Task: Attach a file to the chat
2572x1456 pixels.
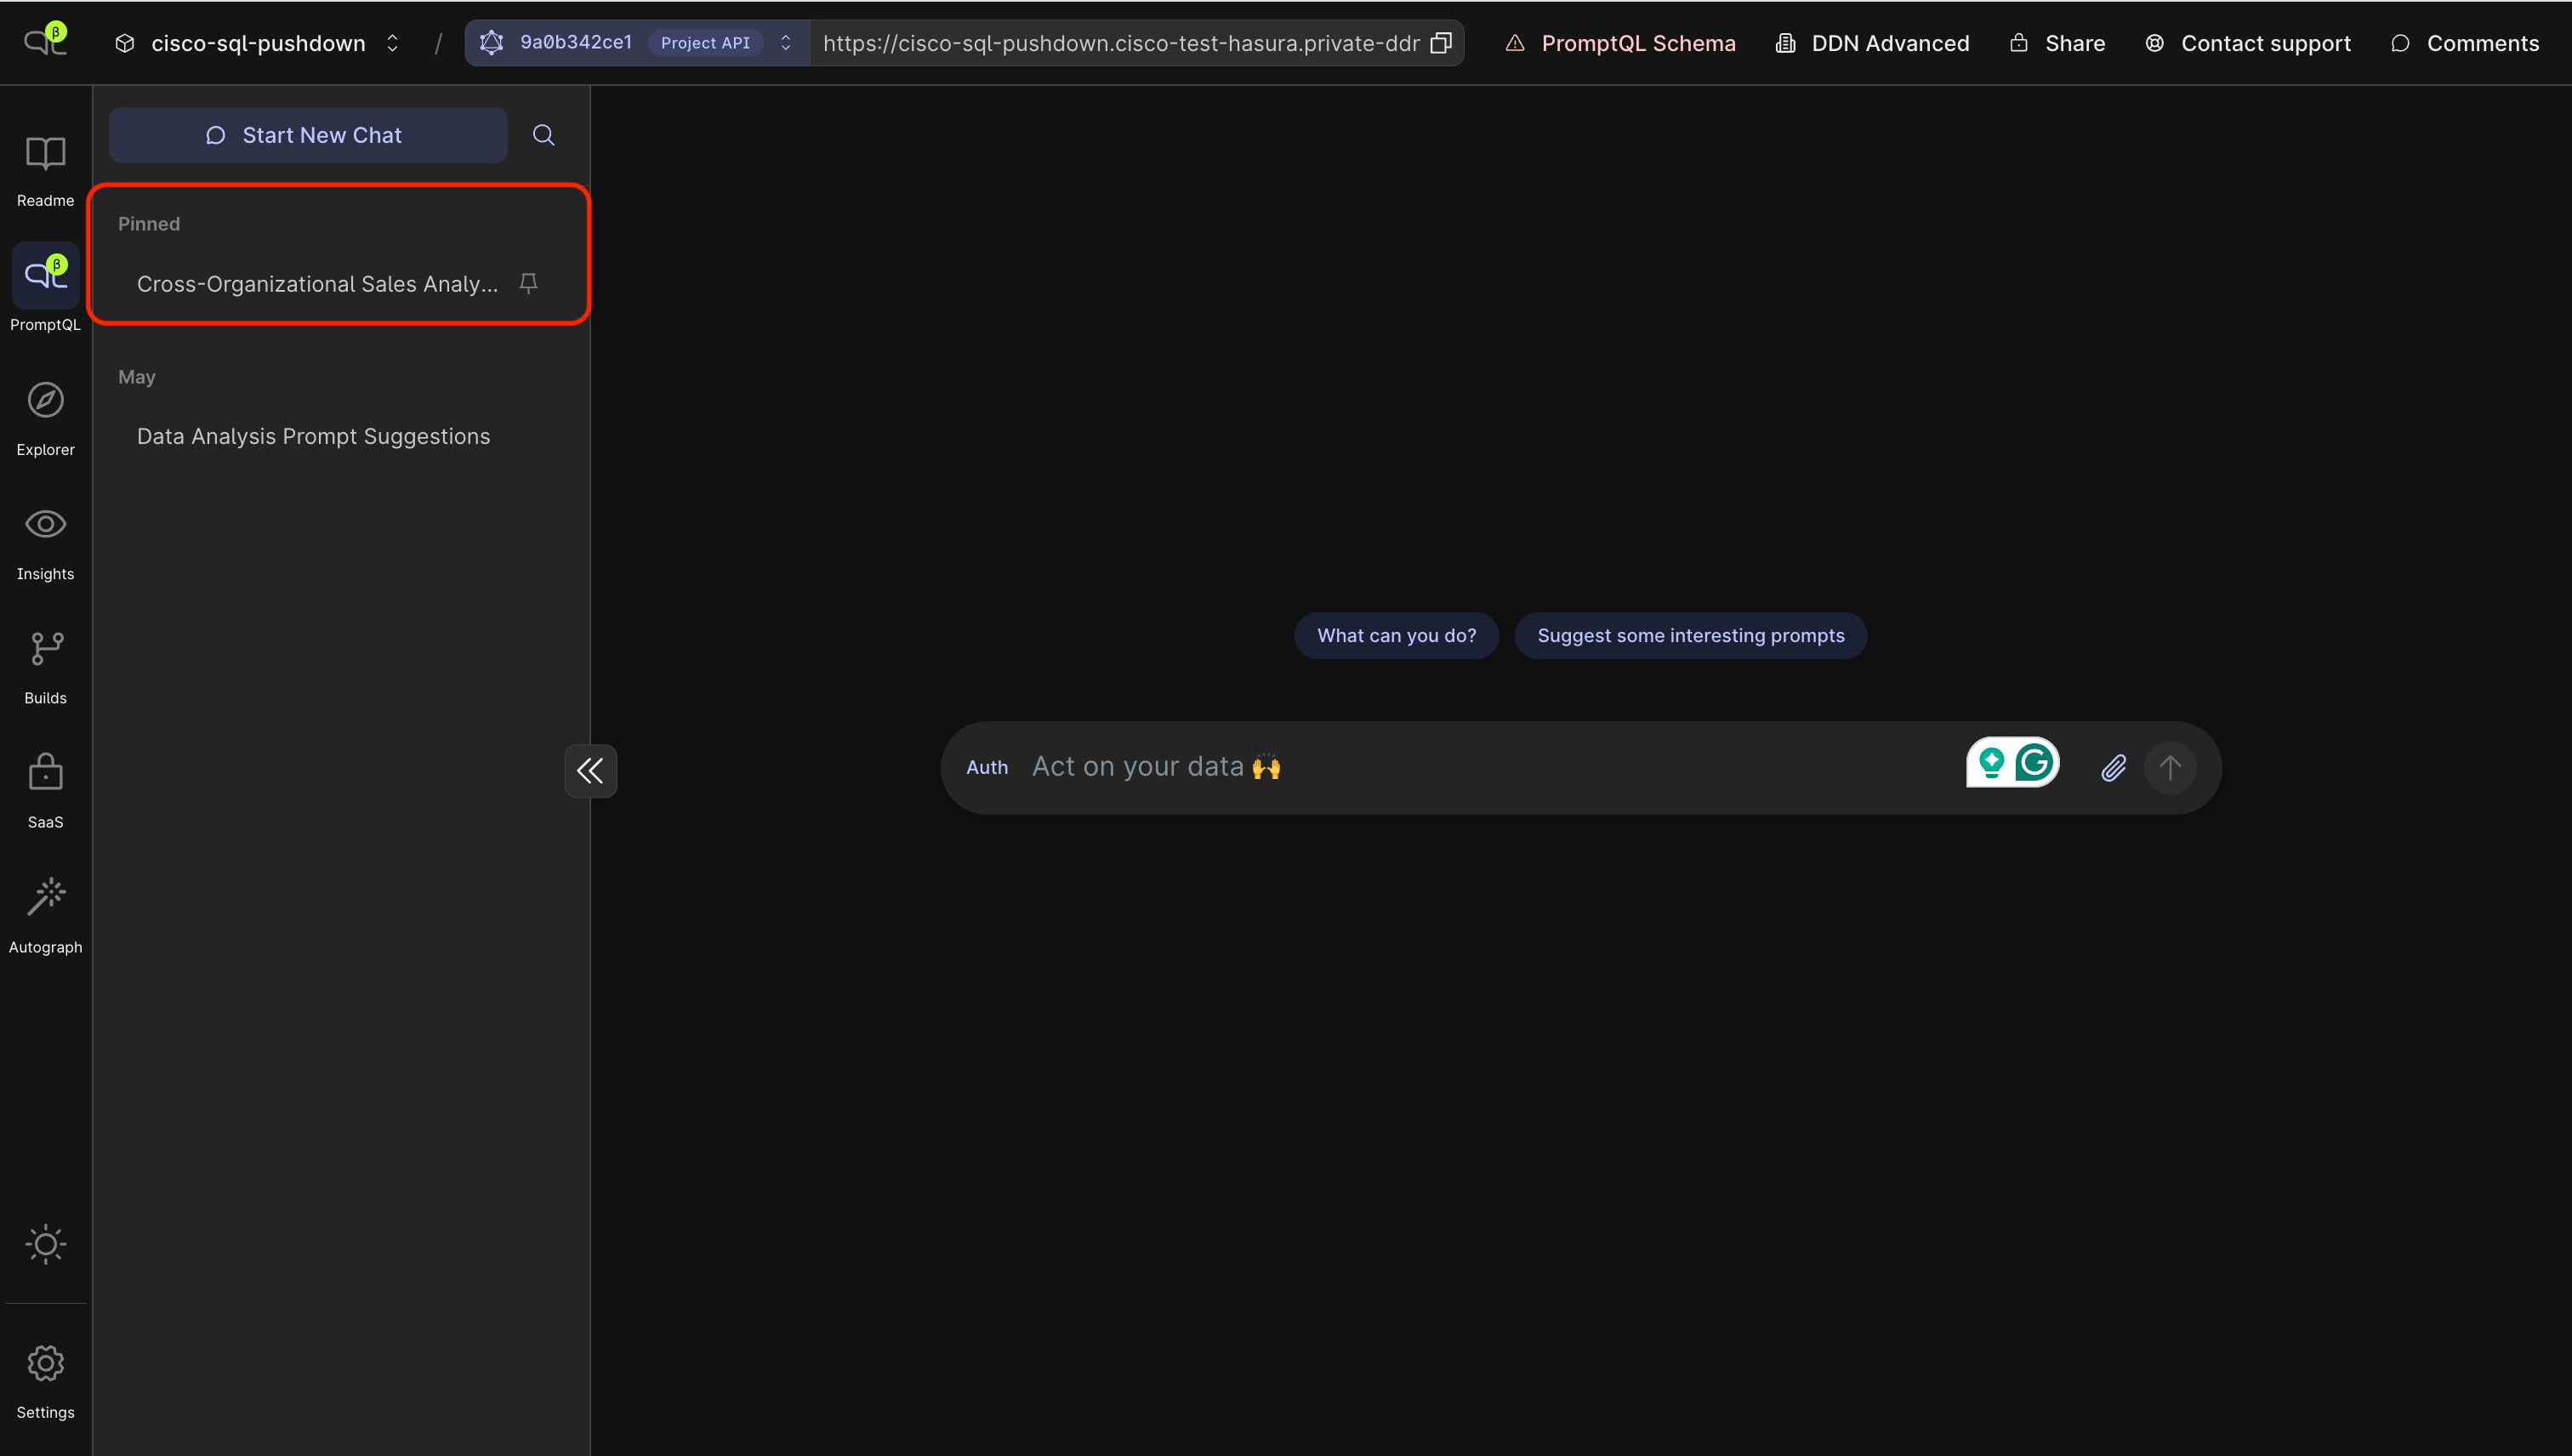Action: click(2113, 768)
